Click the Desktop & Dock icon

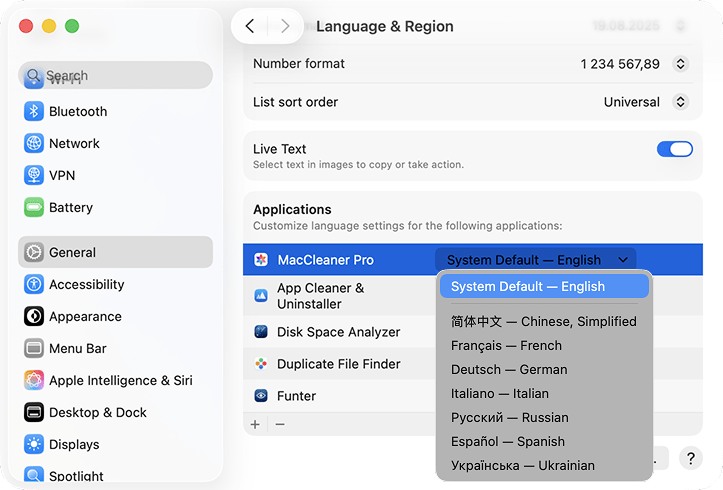point(34,412)
